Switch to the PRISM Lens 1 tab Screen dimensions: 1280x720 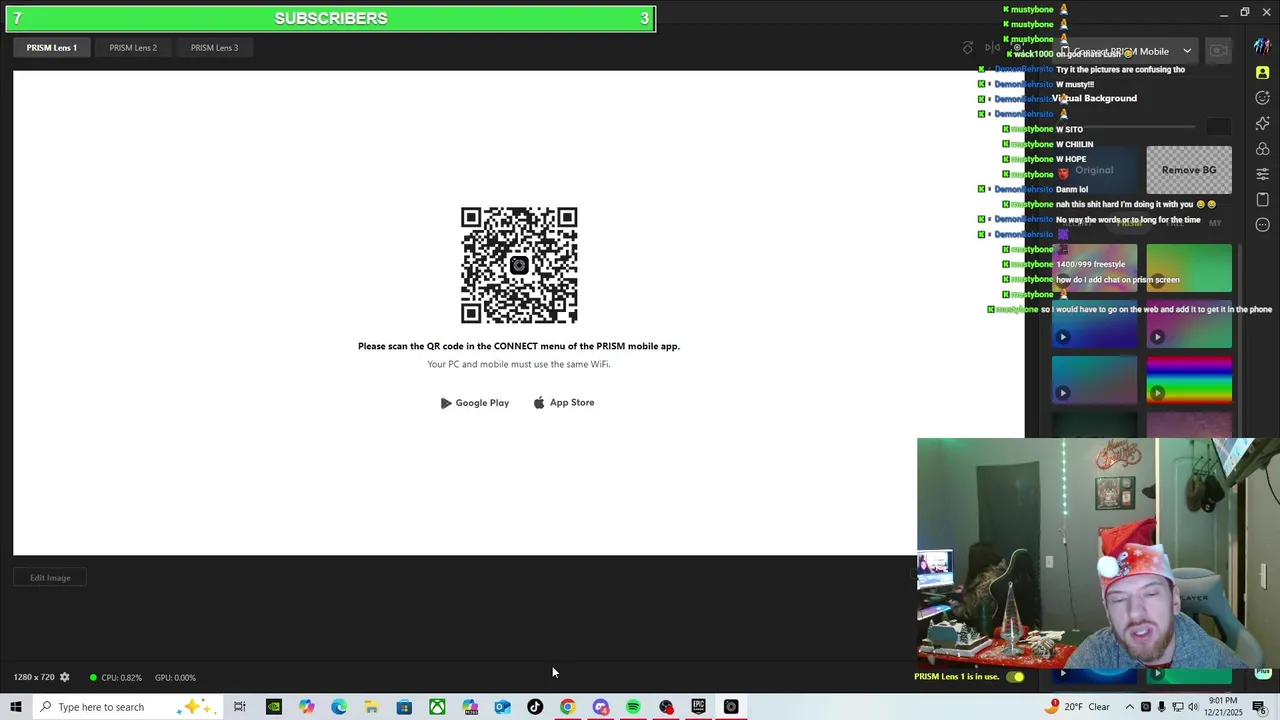tap(52, 48)
